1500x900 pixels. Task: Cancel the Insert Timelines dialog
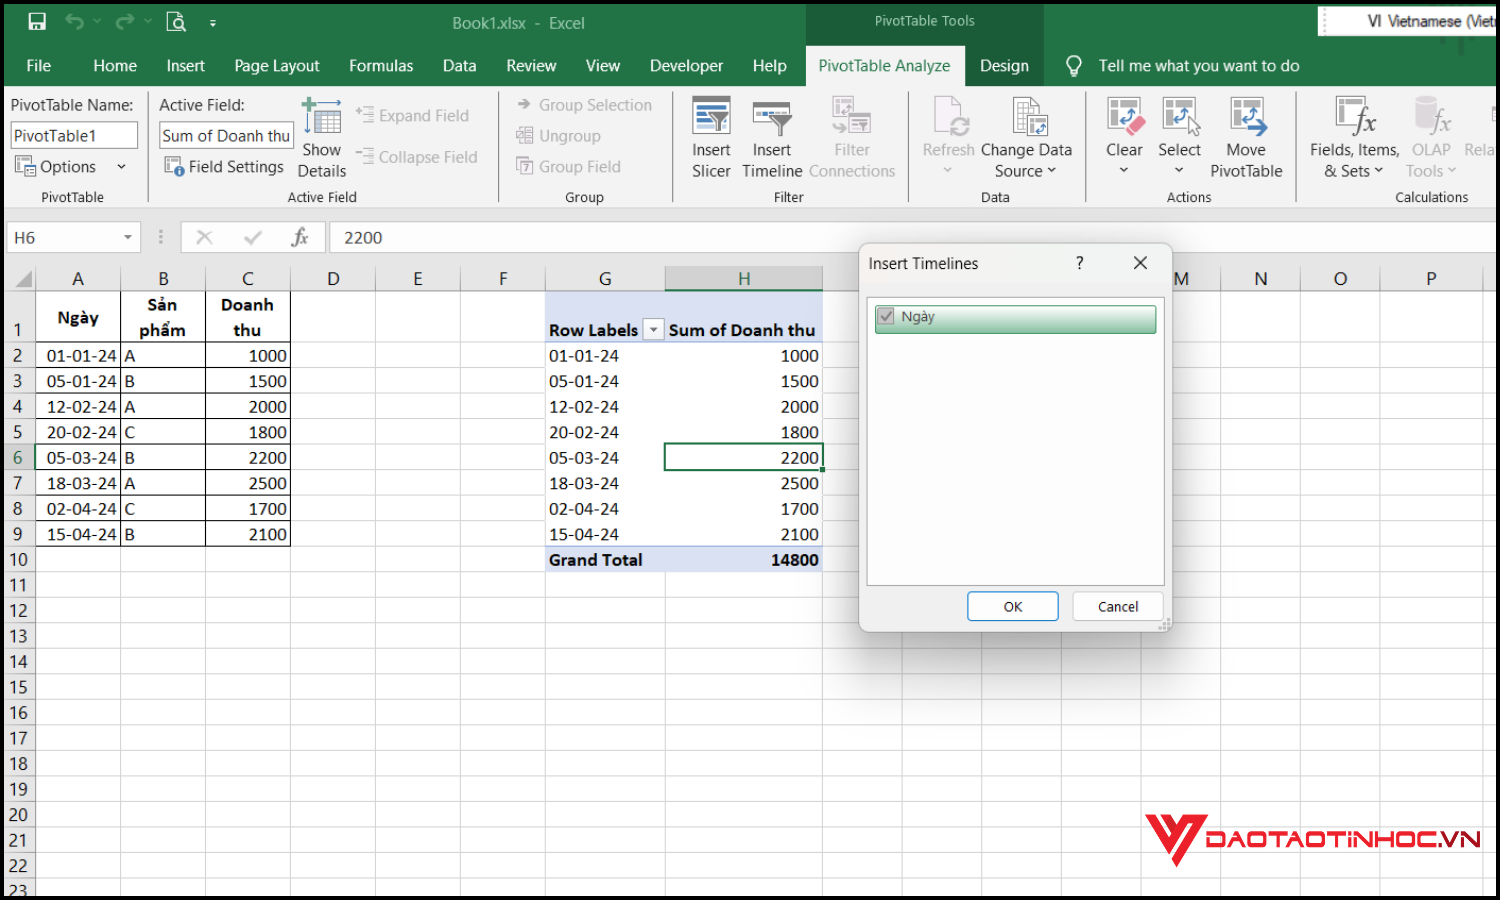pyautogui.click(x=1117, y=606)
